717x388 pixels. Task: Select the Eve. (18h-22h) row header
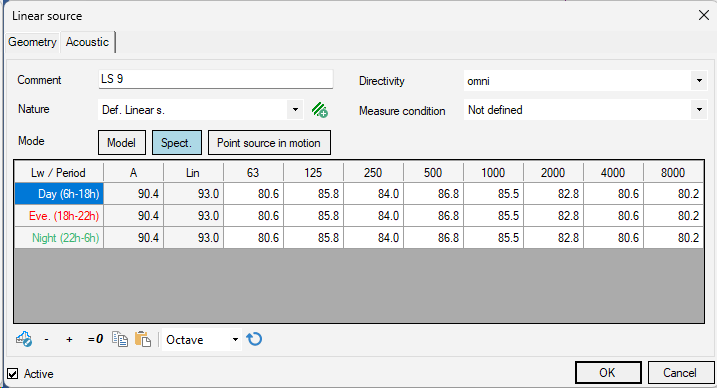pyautogui.click(x=59, y=216)
